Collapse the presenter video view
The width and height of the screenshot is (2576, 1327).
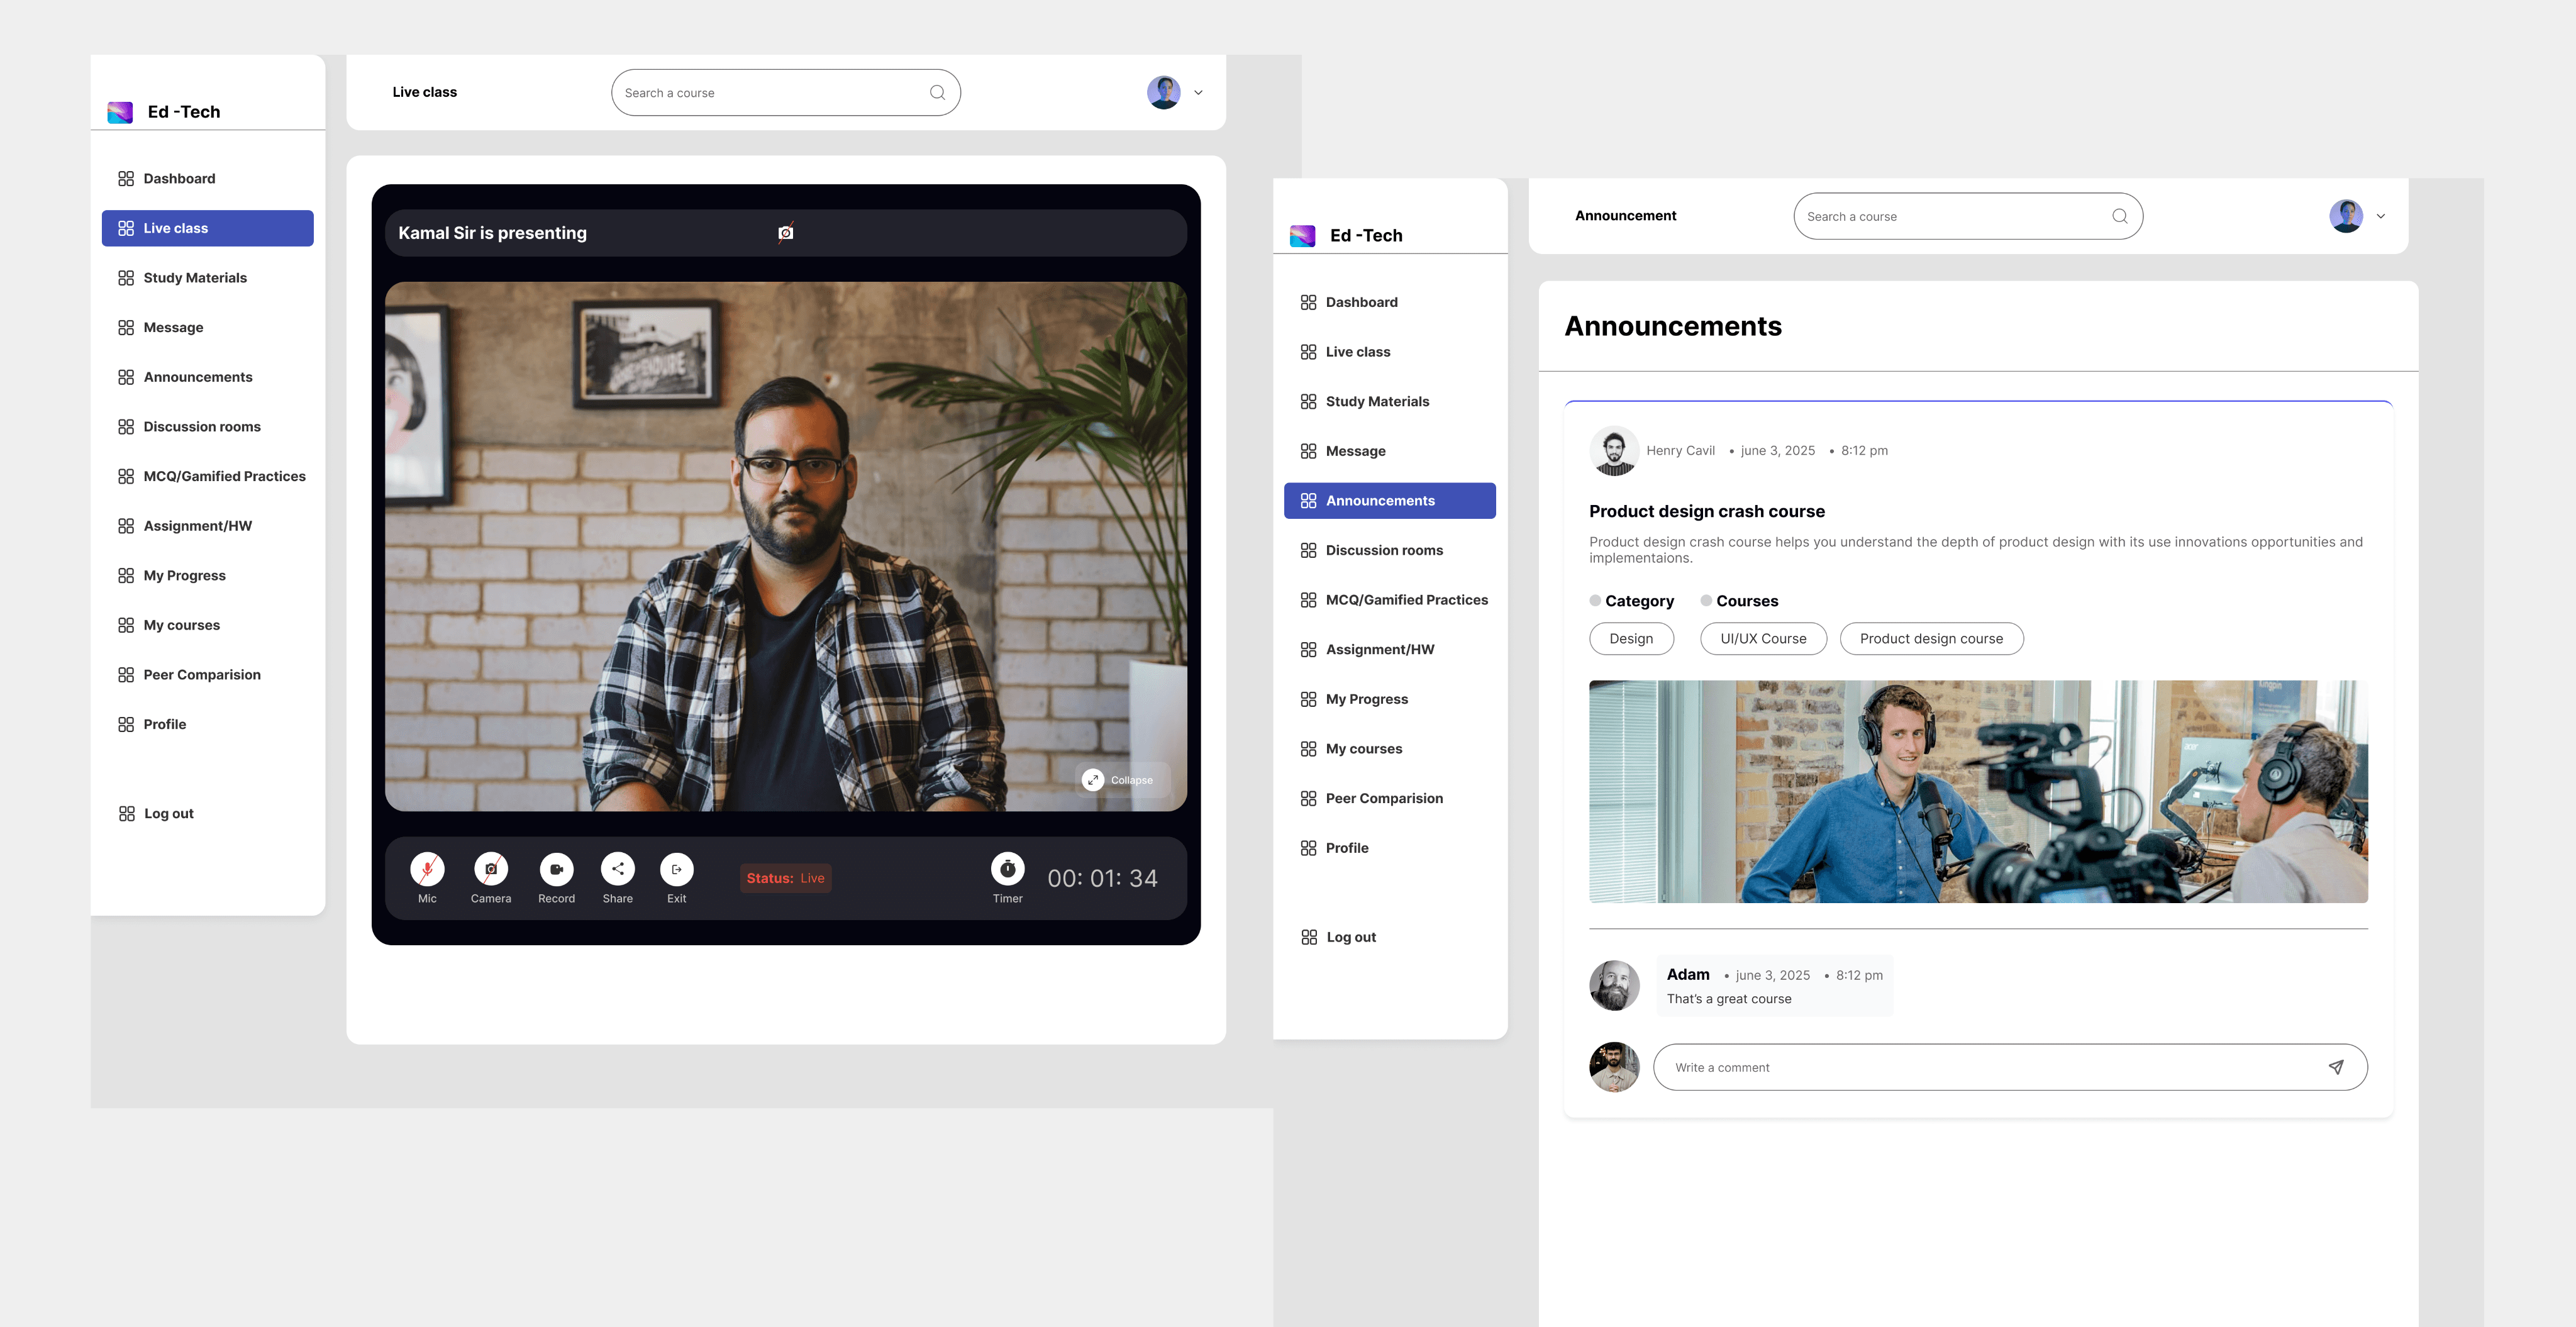click(1119, 780)
